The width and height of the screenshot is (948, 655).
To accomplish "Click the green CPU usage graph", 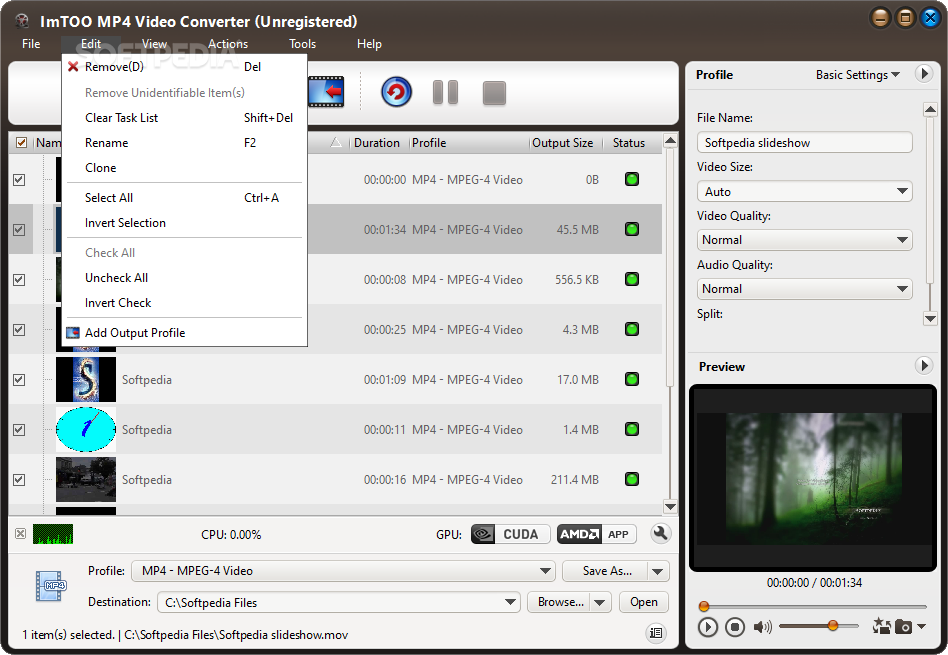I will 53,534.
